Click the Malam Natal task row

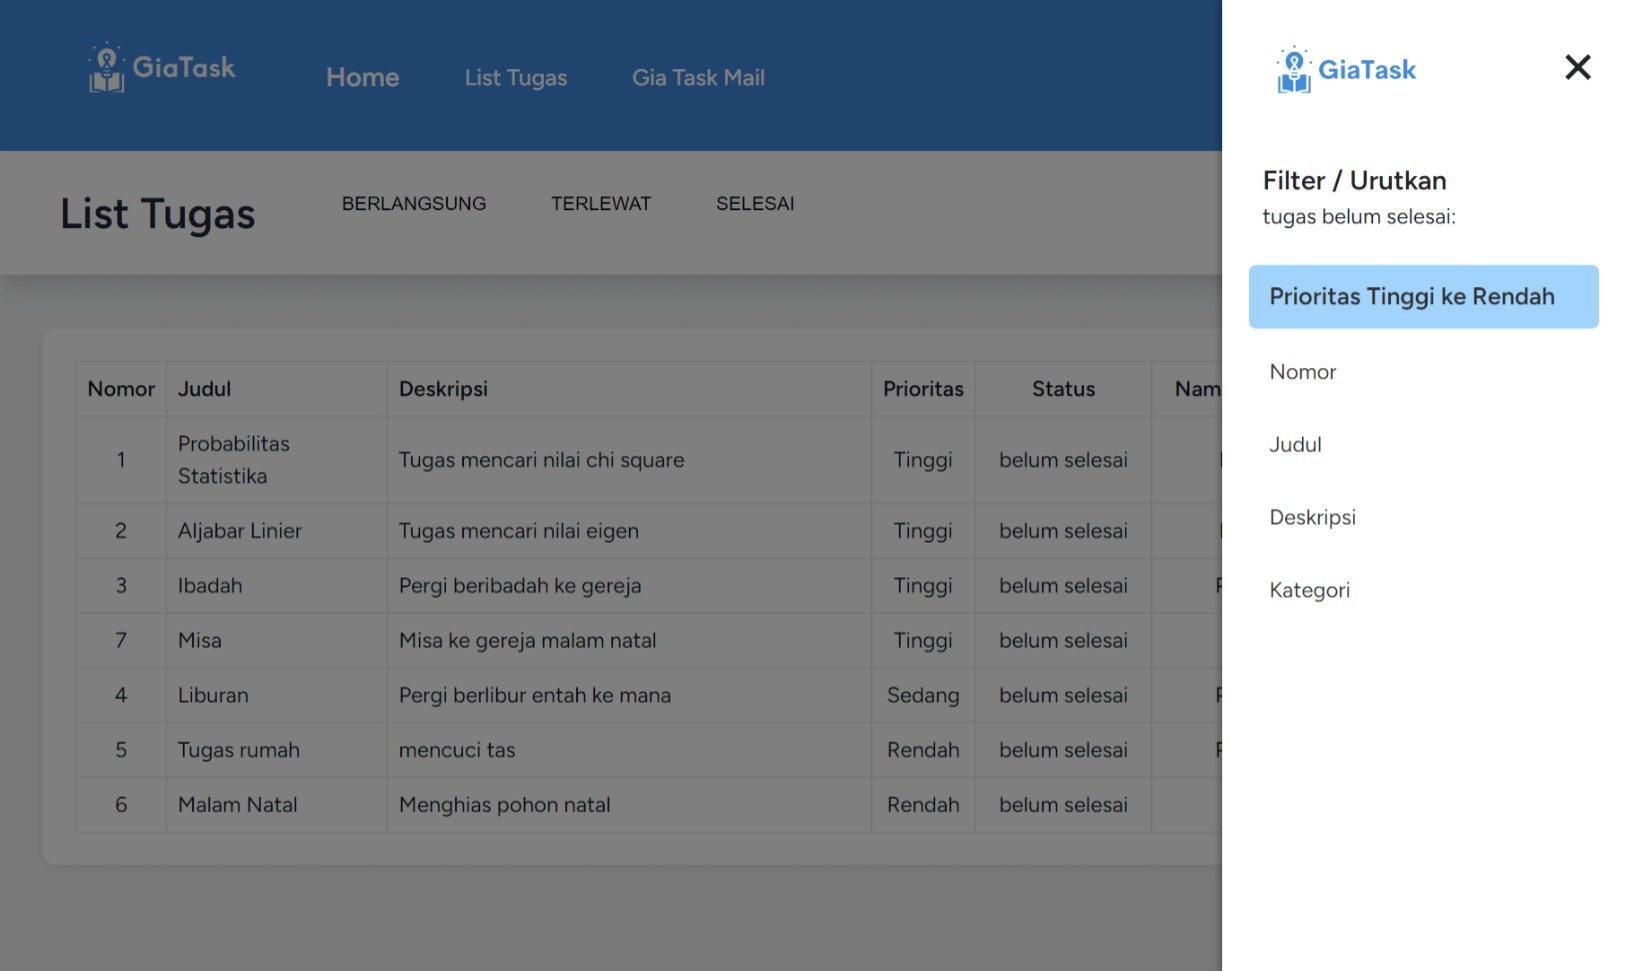[500, 804]
